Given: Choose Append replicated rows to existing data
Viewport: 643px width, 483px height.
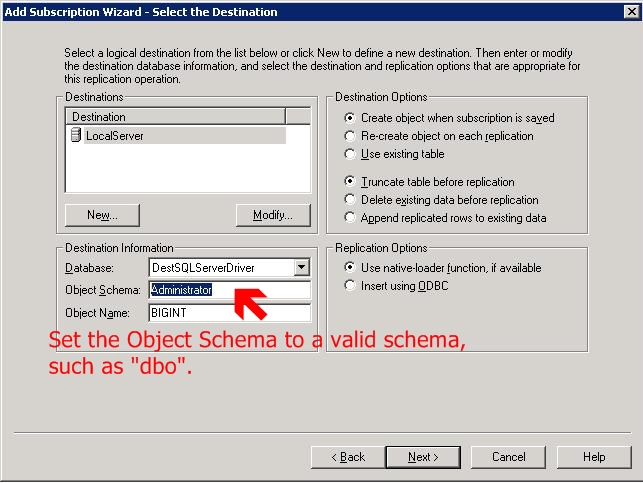Looking at the screenshot, I should click(x=350, y=218).
